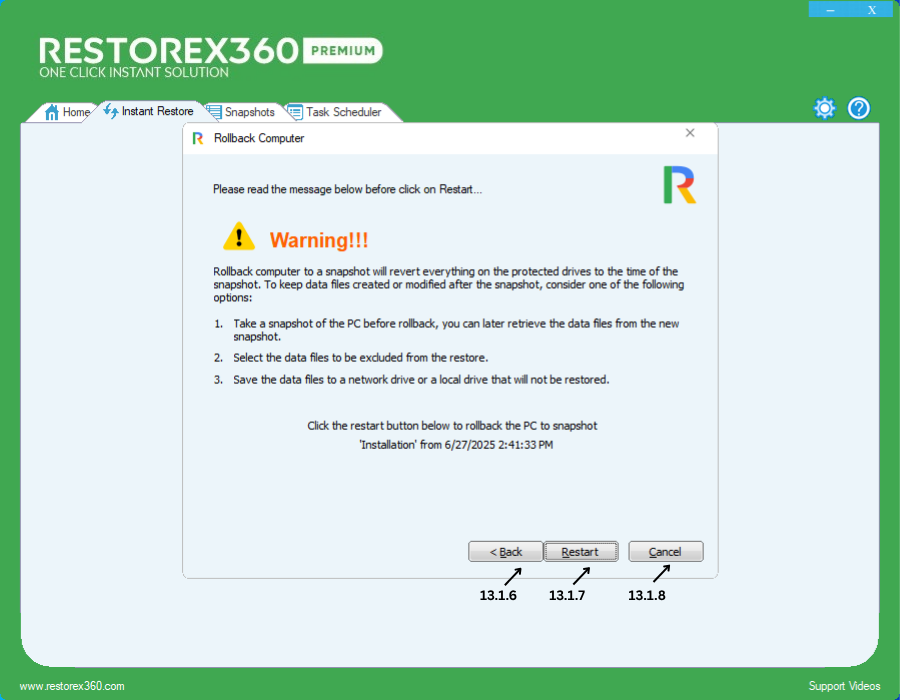Click the help question mark icon
The height and width of the screenshot is (700, 900).
[859, 109]
